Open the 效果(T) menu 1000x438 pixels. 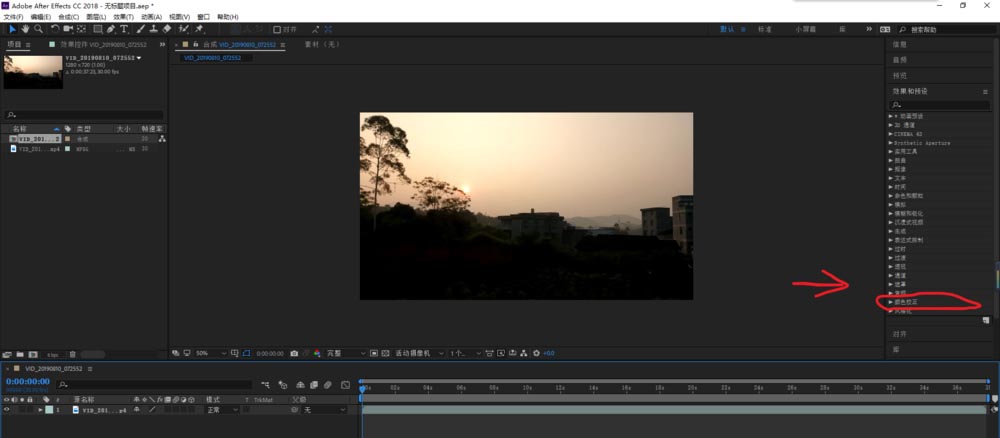click(x=122, y=17)
